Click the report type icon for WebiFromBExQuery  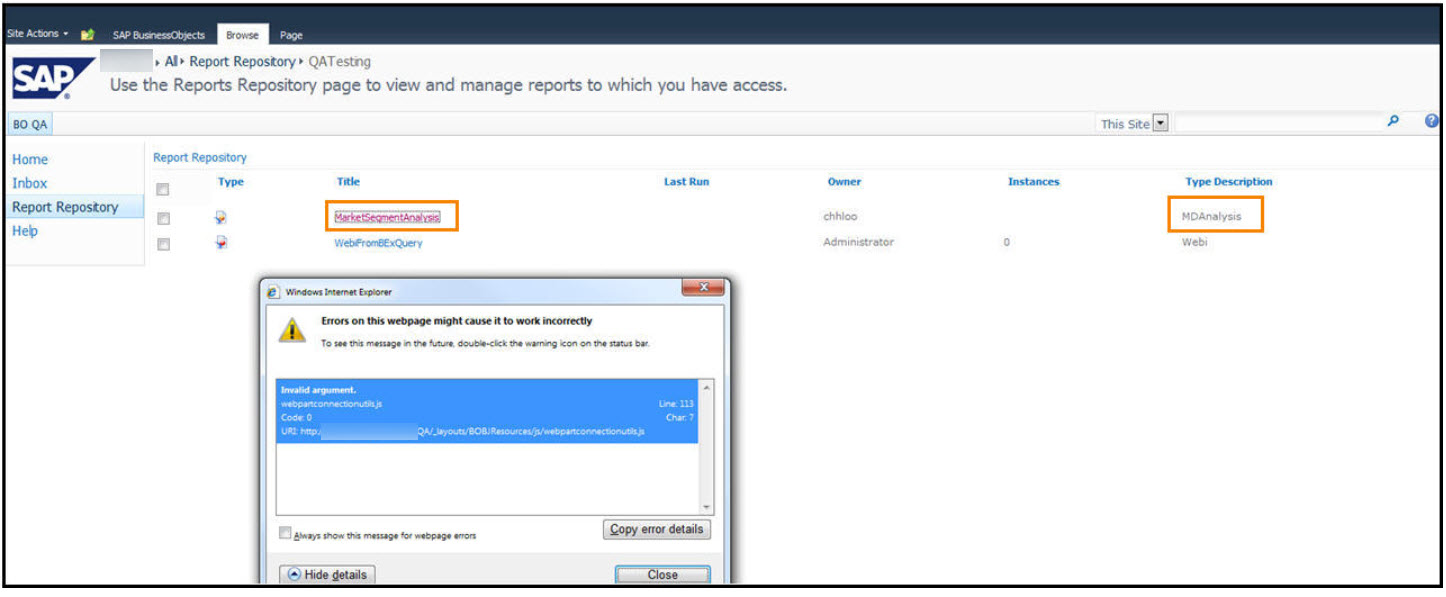click(222, 242)
